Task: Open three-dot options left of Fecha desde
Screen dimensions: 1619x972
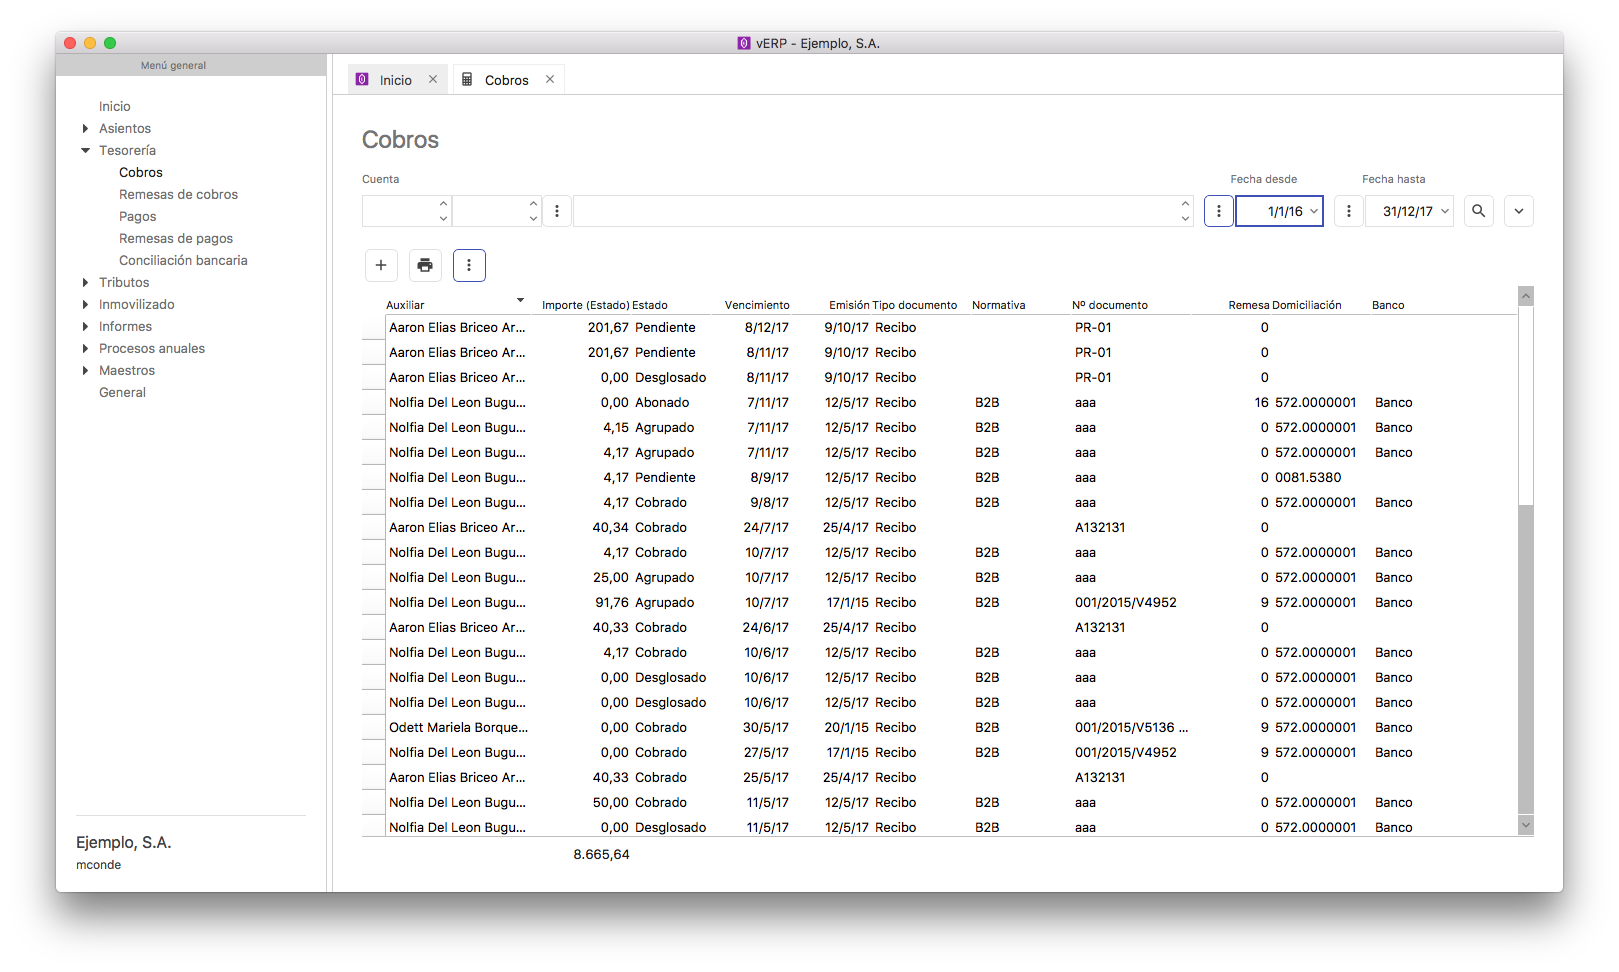Action: [1218, 211]
